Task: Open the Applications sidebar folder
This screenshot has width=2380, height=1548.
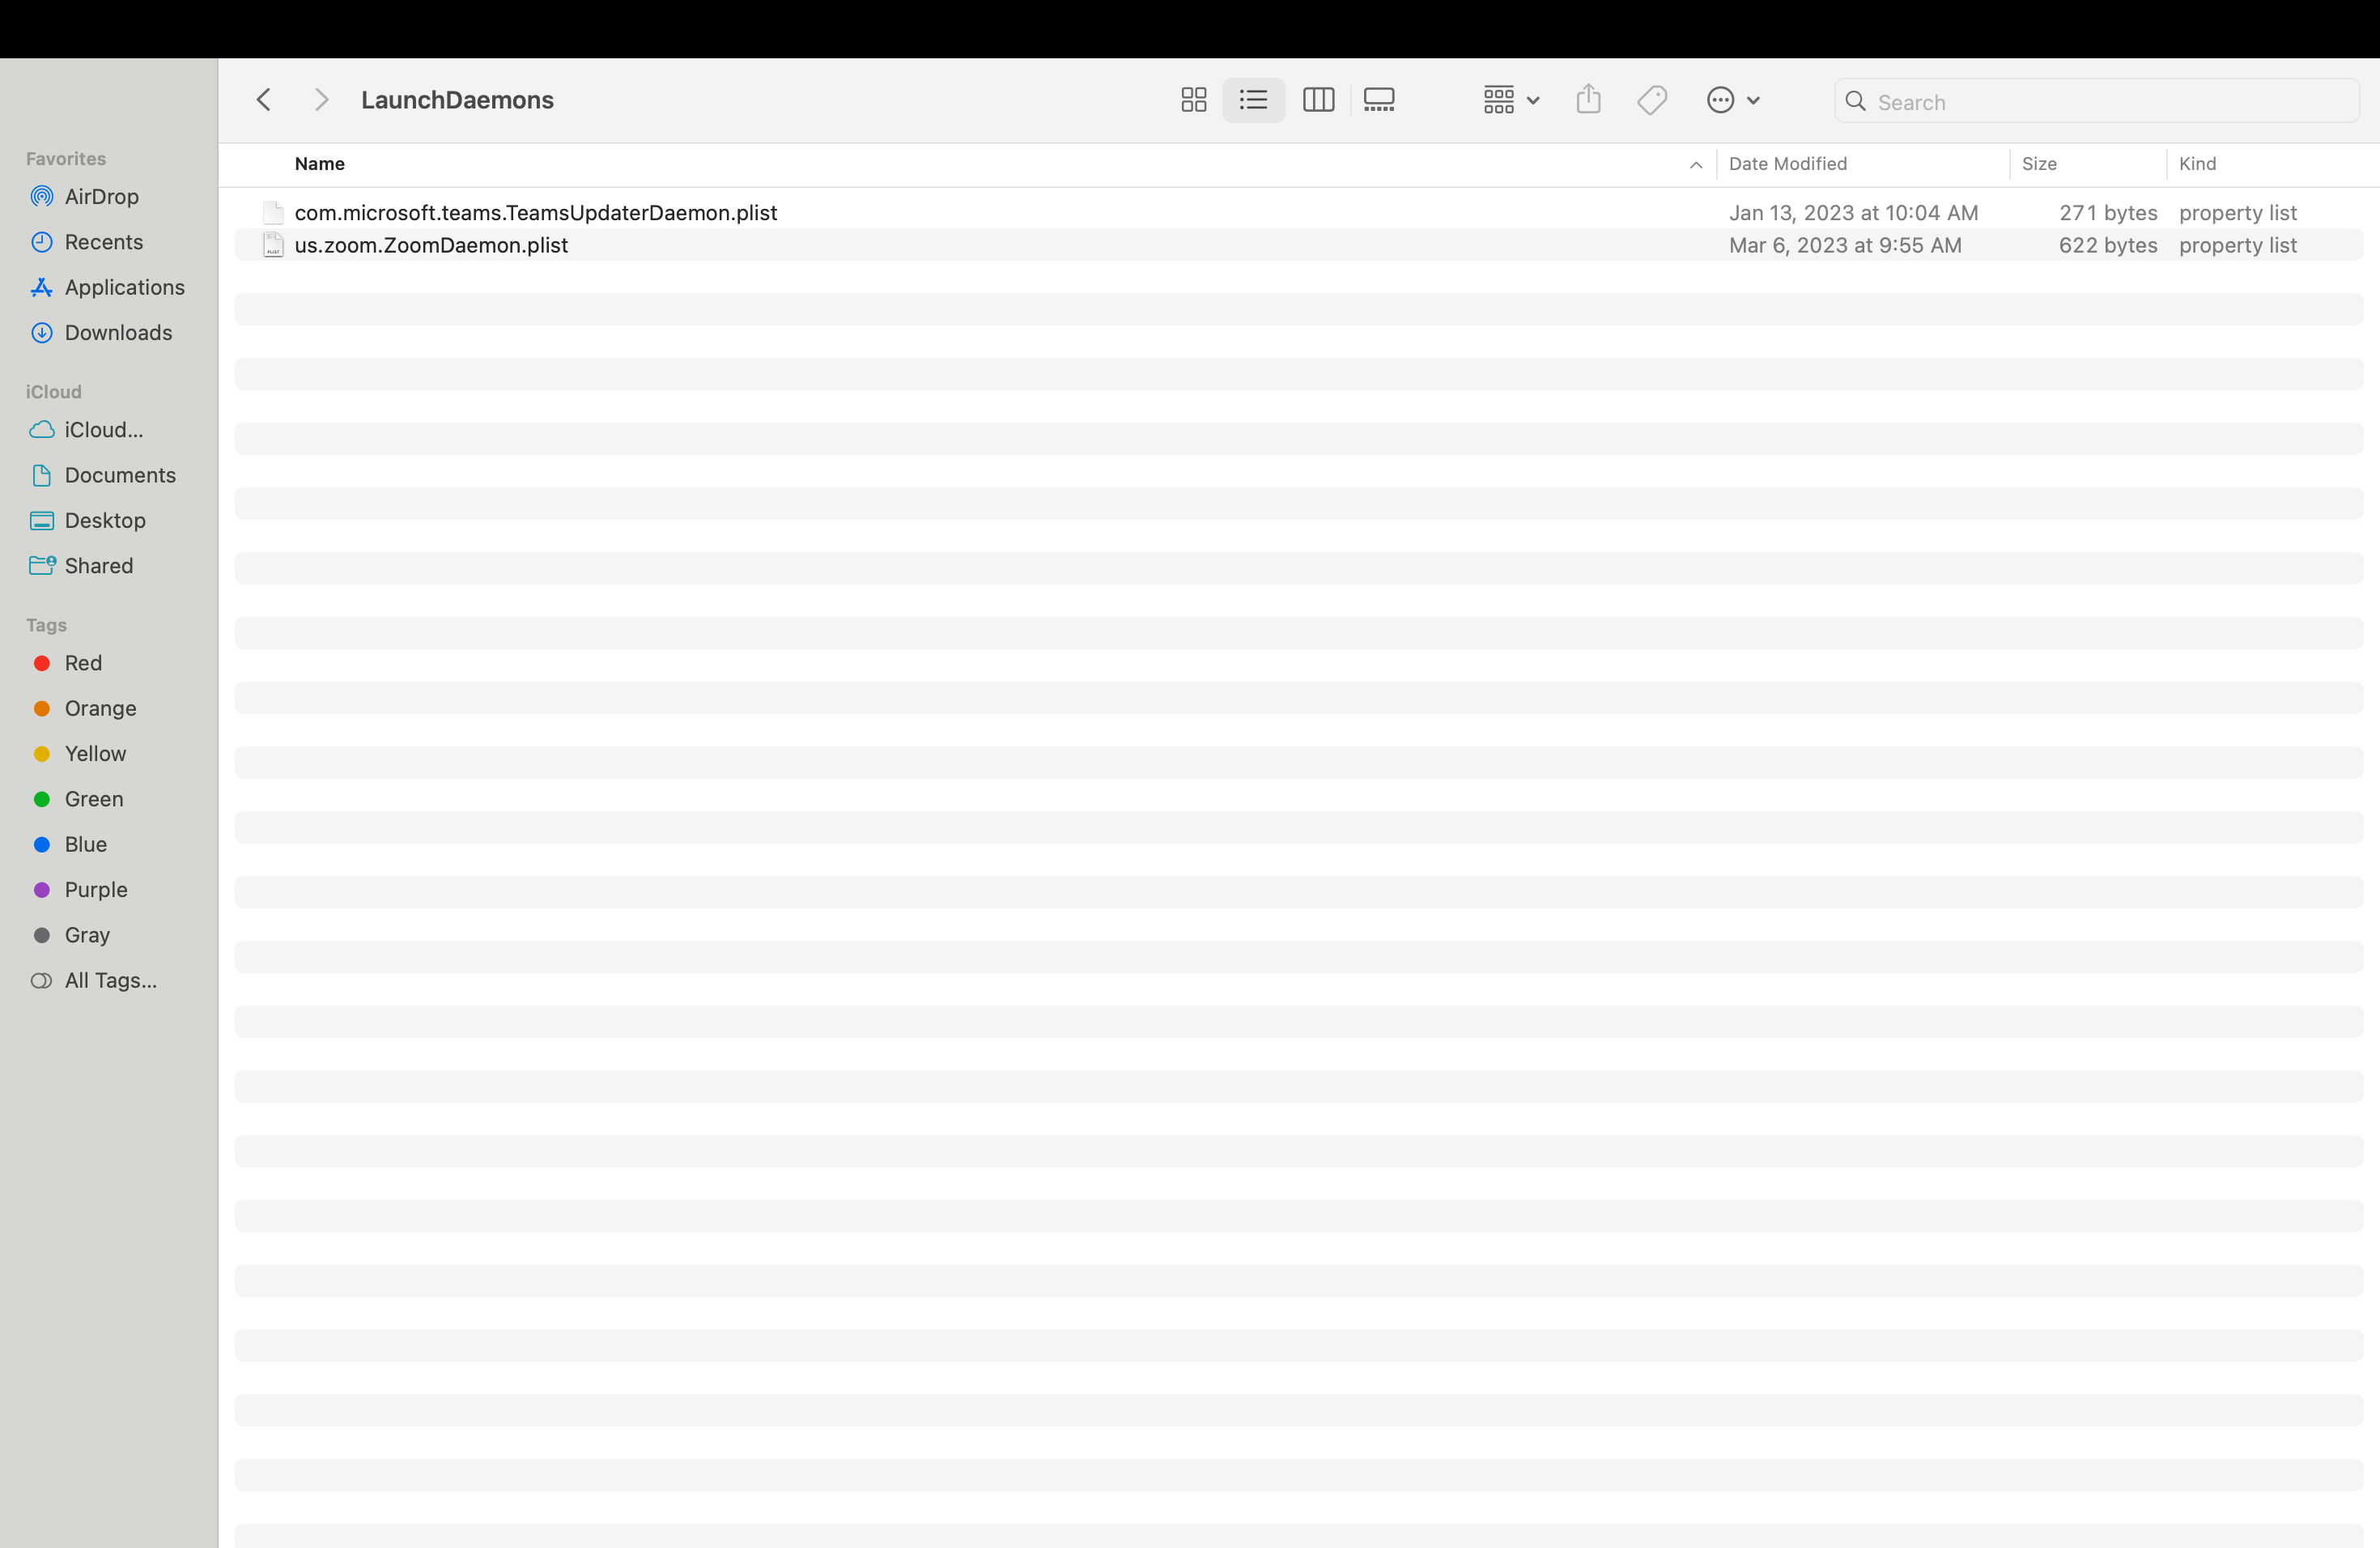Action: (x=124, y=287)
